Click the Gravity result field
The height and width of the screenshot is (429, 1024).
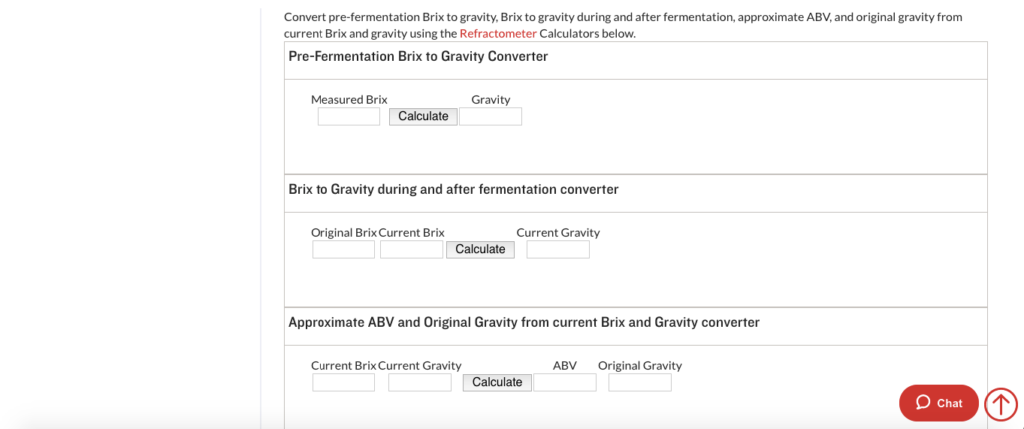coord(490,117)
